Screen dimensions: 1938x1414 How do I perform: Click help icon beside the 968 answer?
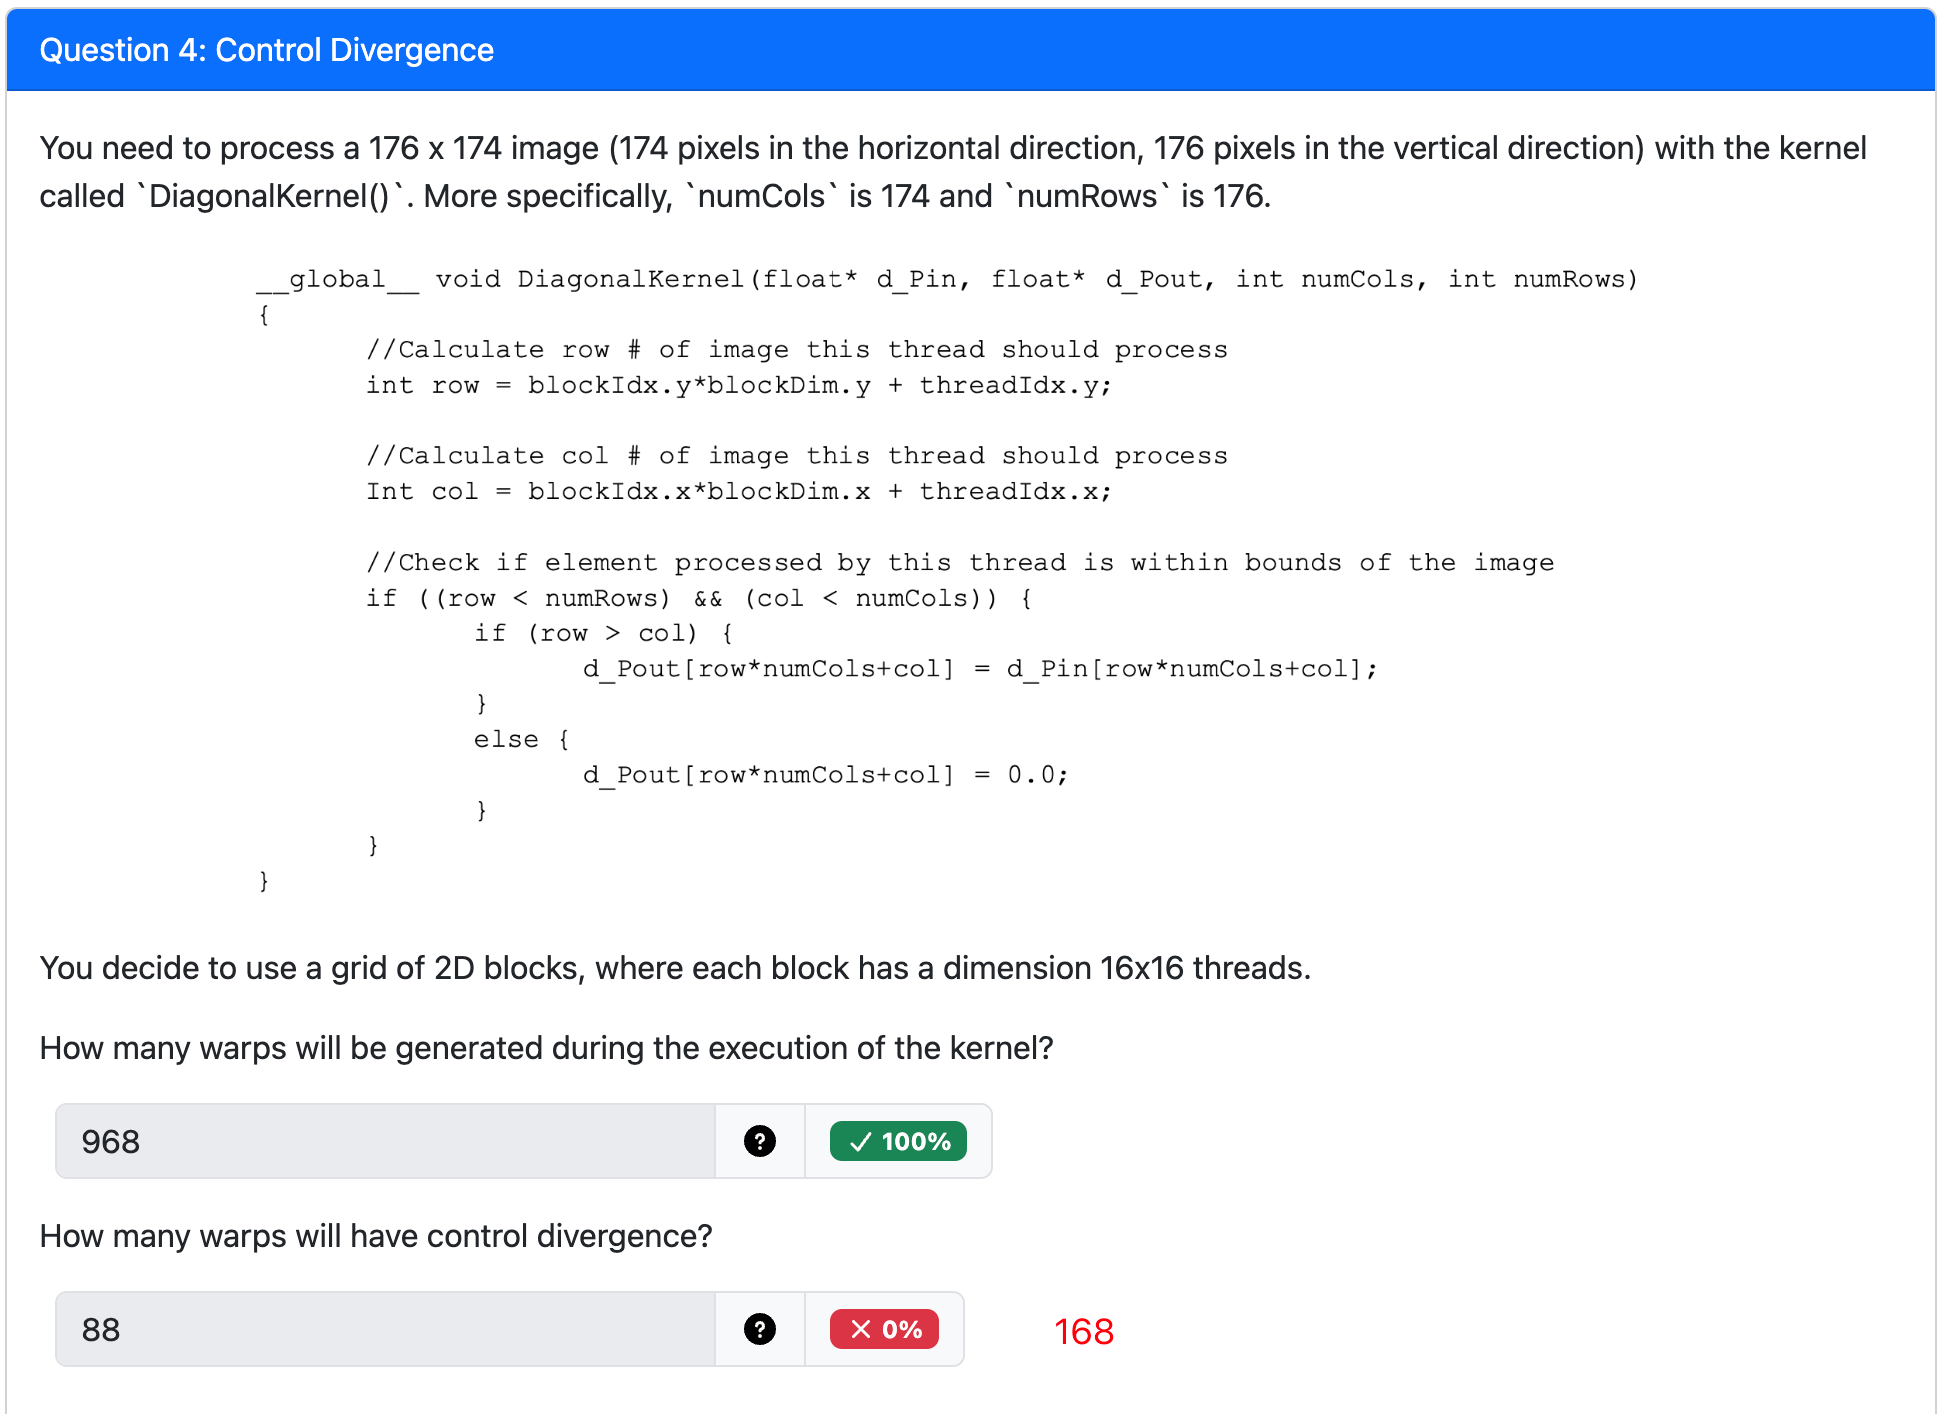[x=759, y=1141]
